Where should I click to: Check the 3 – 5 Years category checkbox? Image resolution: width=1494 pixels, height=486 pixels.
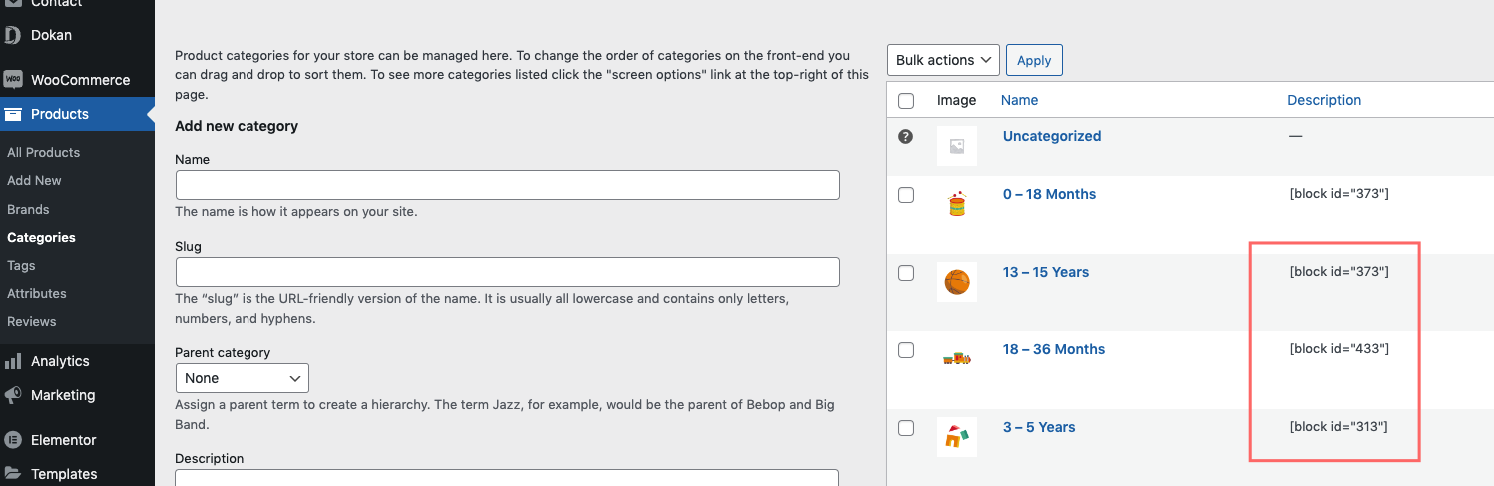point(906,428)
